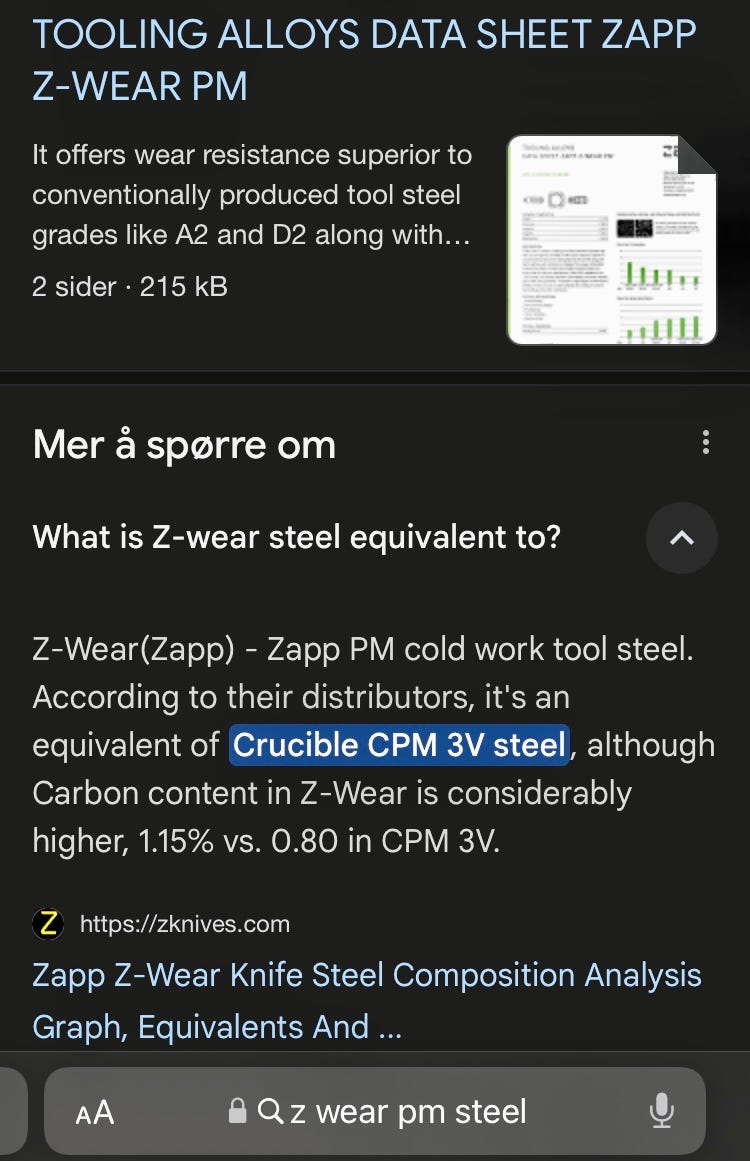Open the PDF data sheet thumbnail preview
Screen dimensions: 750x1161
(612, 240)
